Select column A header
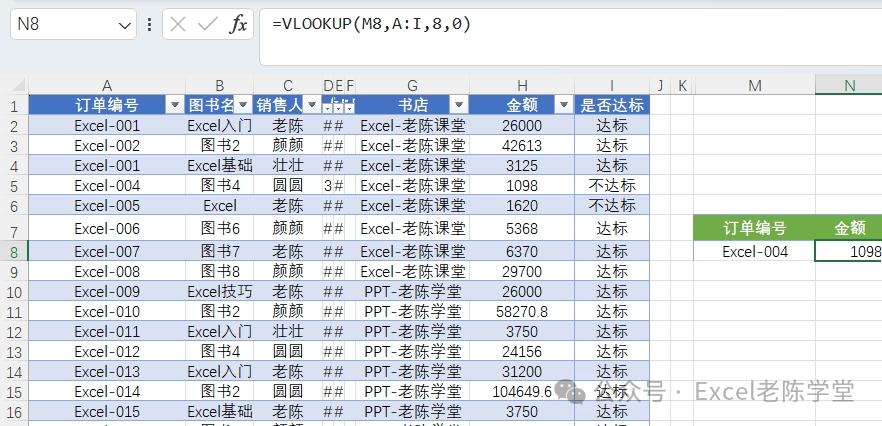 [x=107, y=86]
